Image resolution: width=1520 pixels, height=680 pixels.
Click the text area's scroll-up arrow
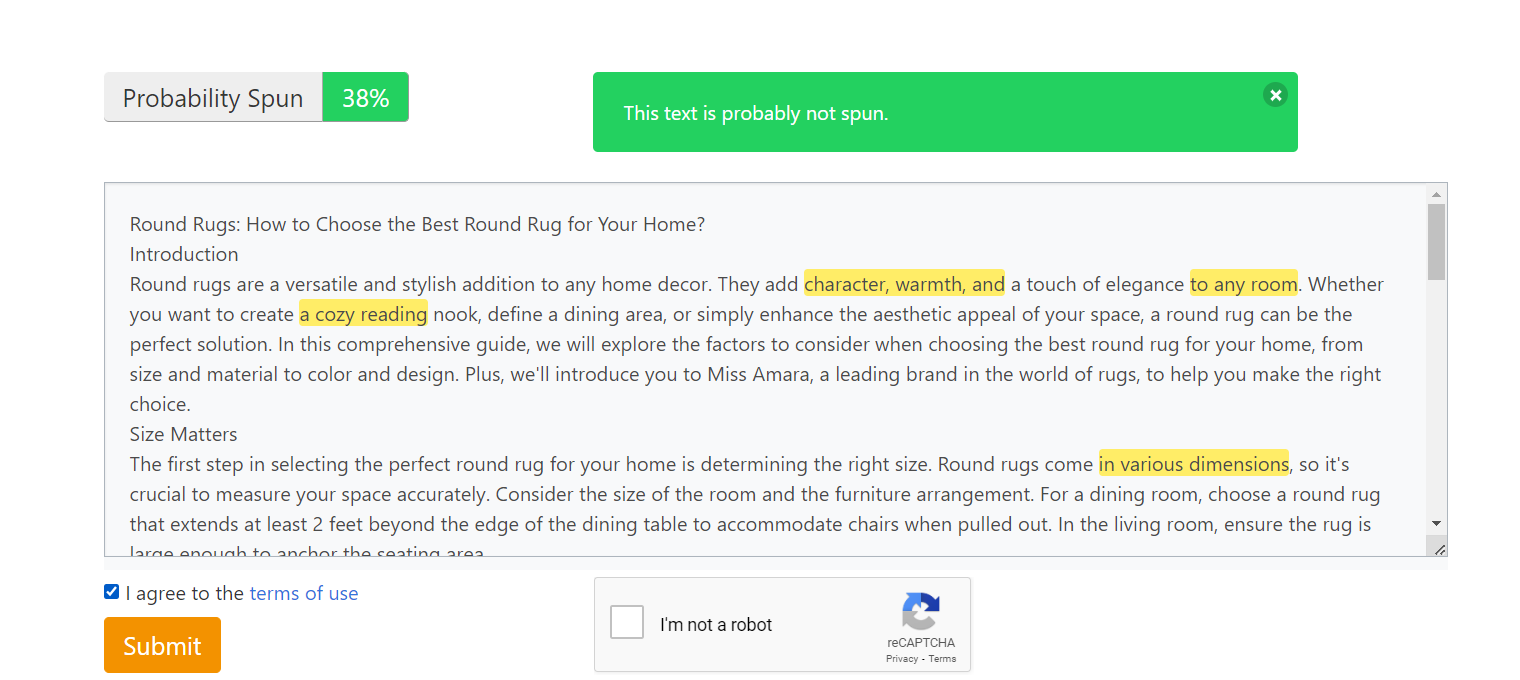(x=1437, y=194)
